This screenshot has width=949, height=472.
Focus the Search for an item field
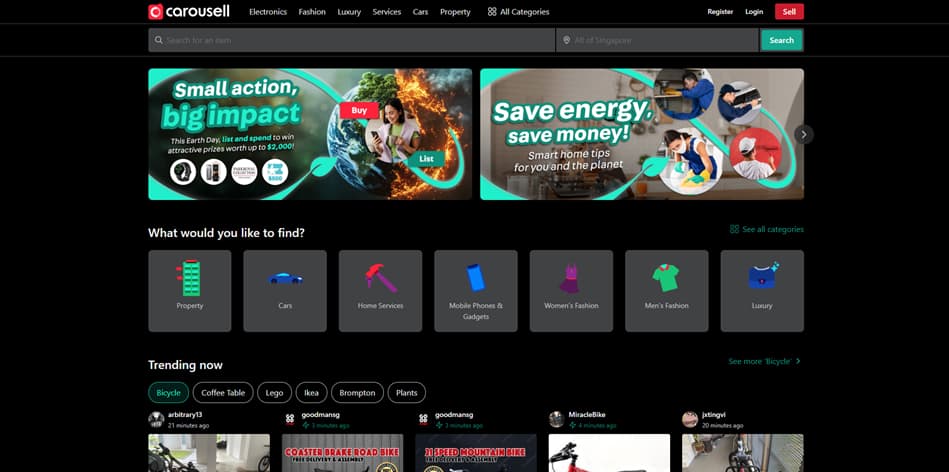click(352, 40)
